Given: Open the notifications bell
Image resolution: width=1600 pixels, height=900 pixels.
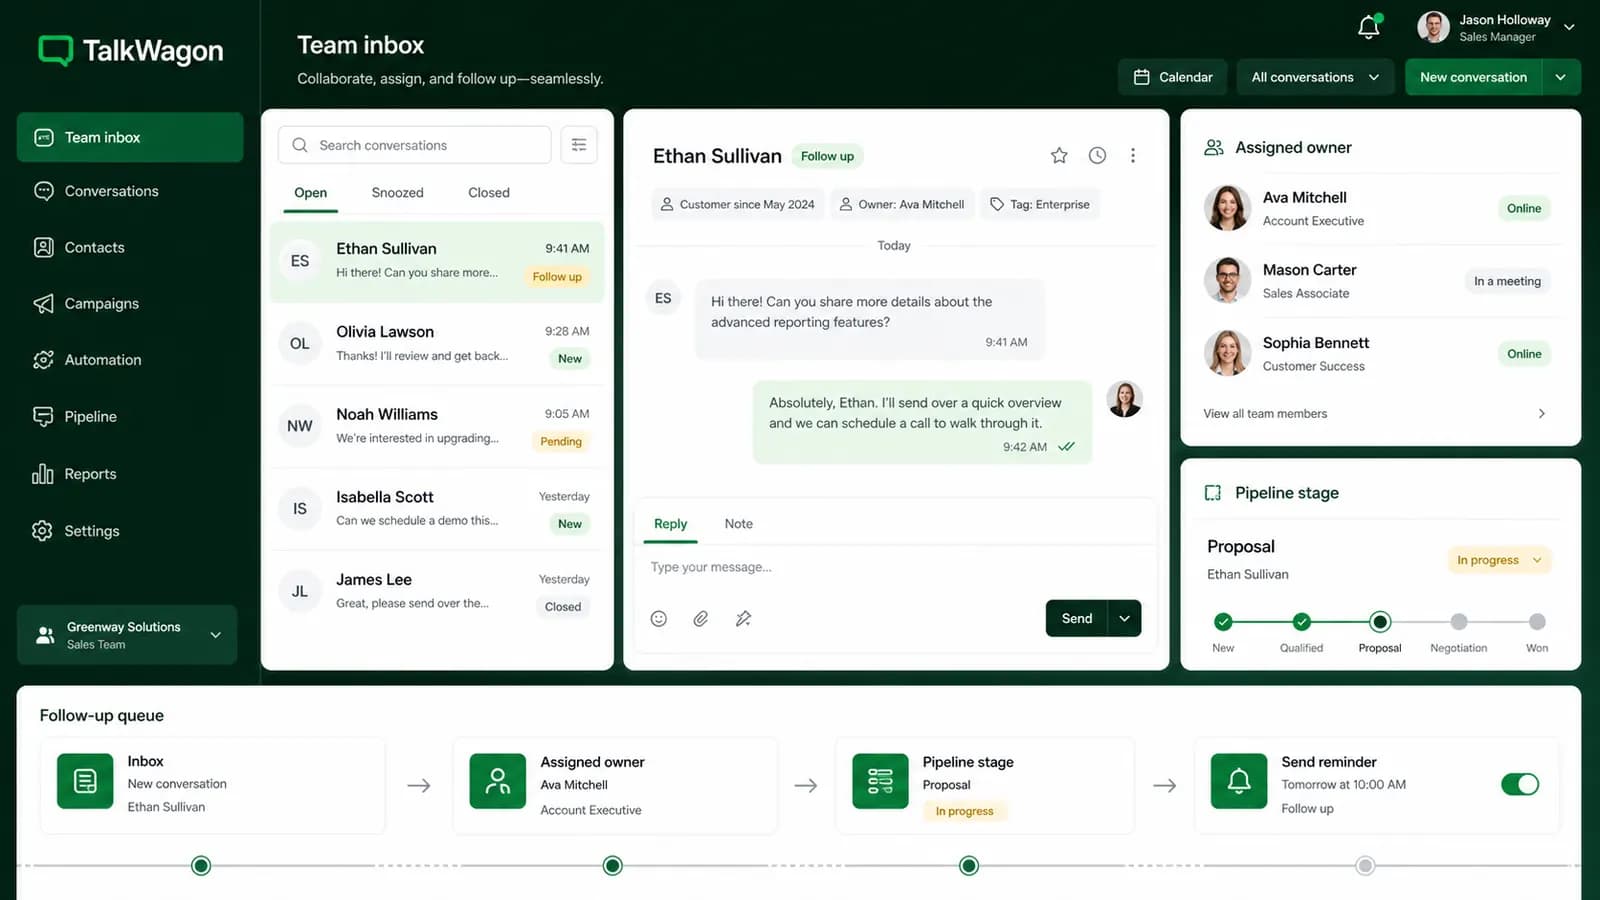Looking at the screenshot, I should (1369, 27).
